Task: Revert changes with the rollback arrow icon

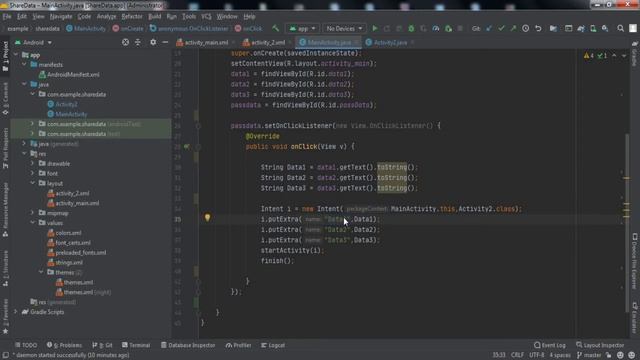Action: [x=538, y=29]
